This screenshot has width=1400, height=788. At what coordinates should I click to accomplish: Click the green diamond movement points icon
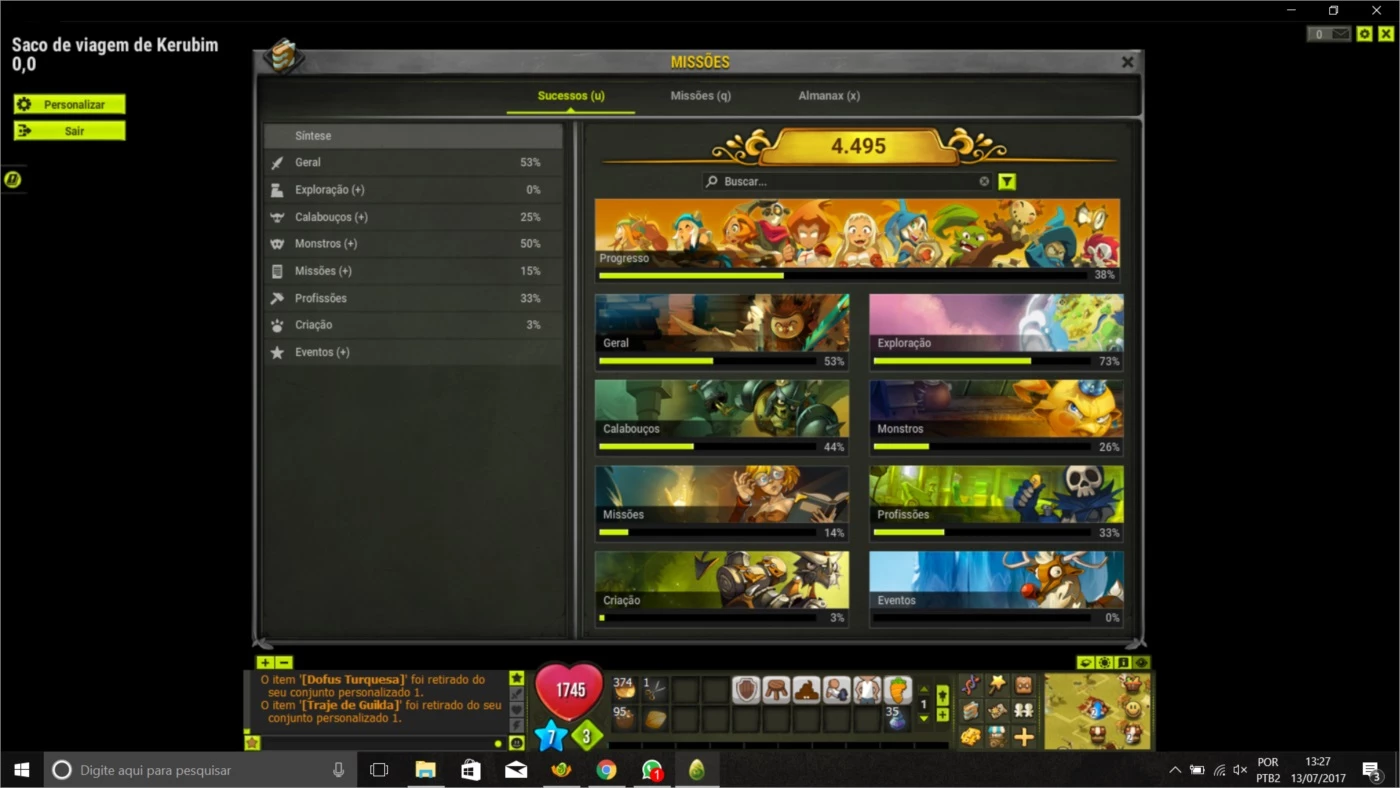pos(587,736)
